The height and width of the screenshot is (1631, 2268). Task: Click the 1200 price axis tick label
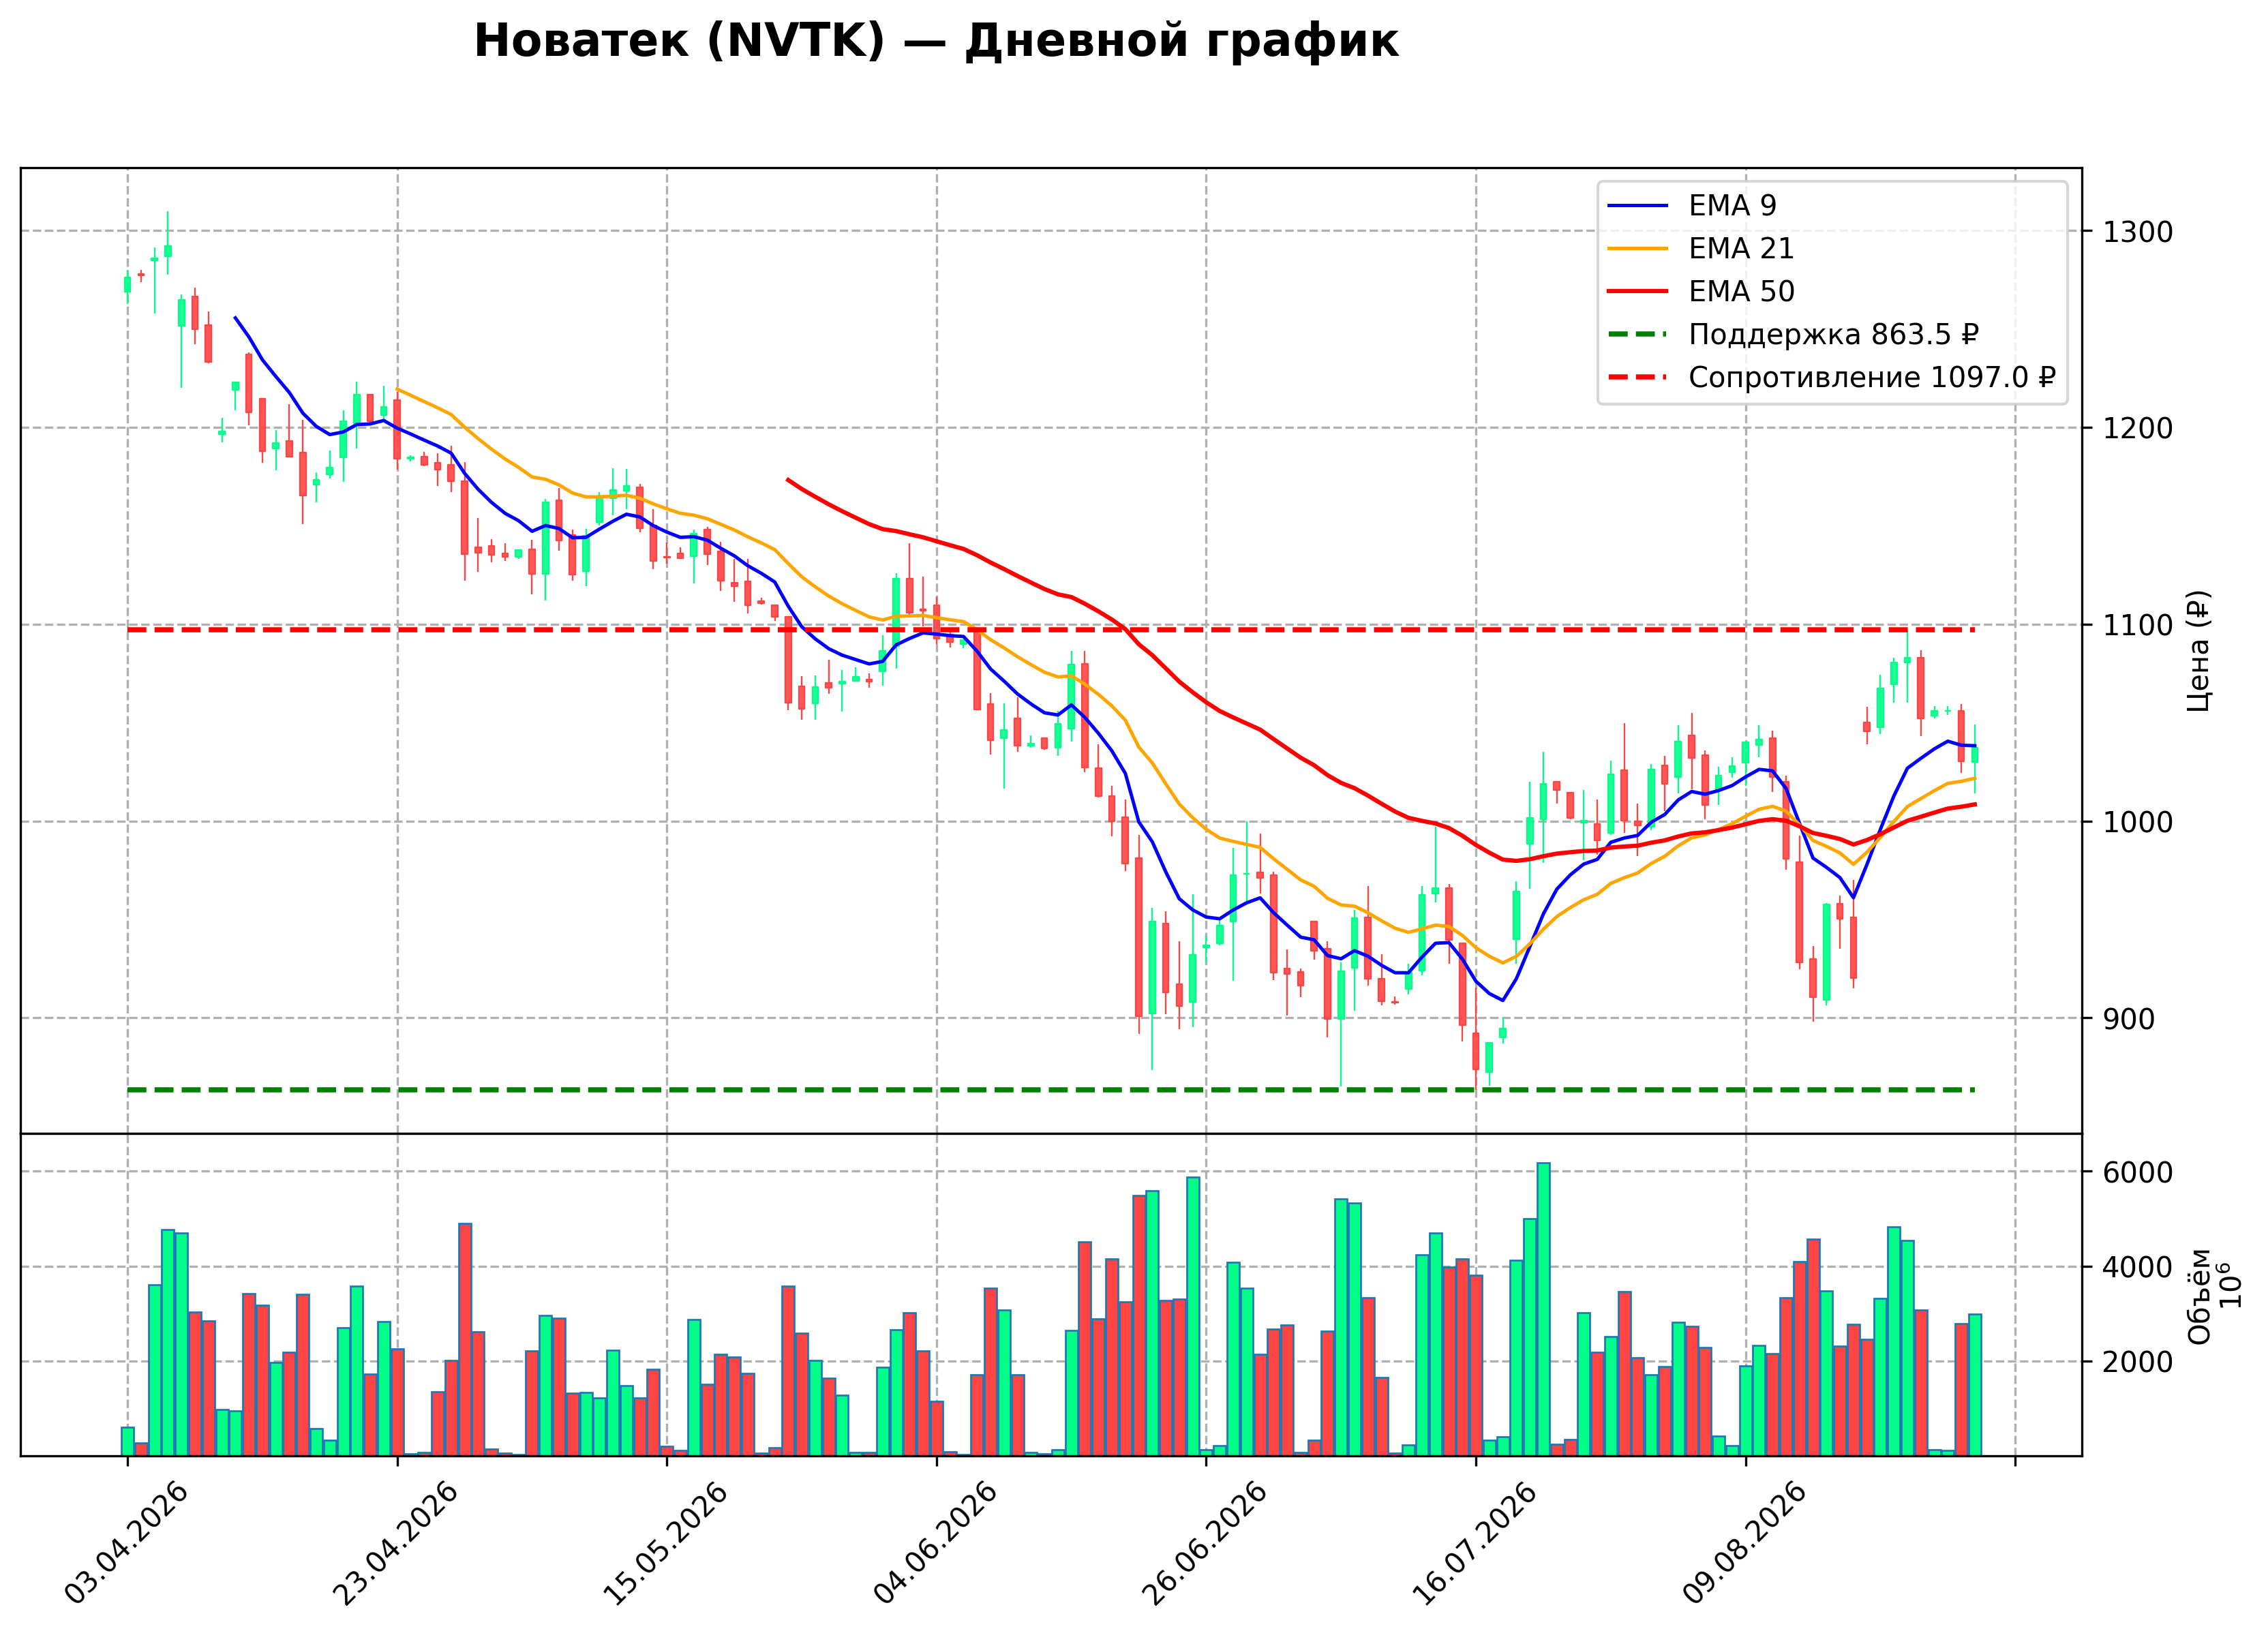tap(2138, 429)
